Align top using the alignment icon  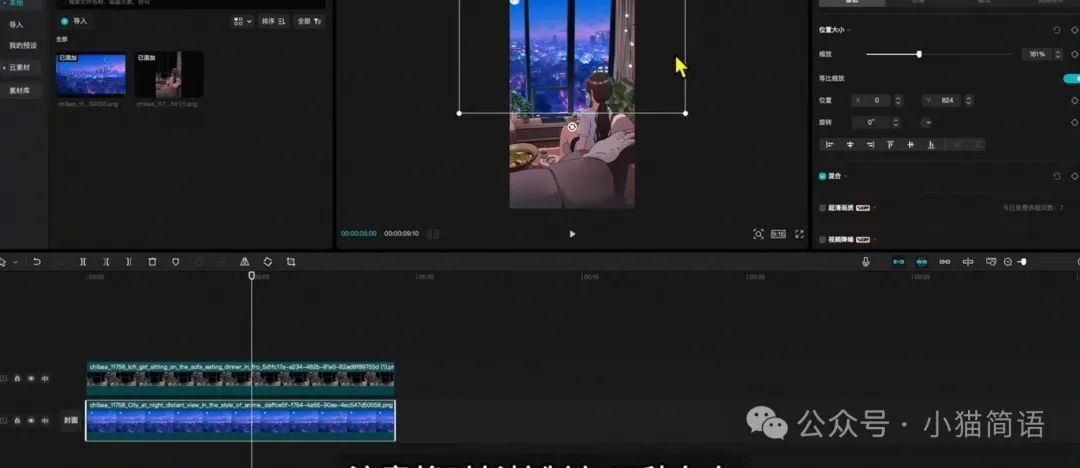point(891,145)
